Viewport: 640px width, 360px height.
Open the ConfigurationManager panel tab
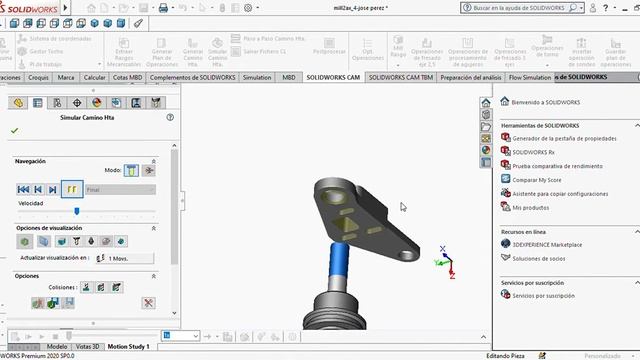click(57, 102)
